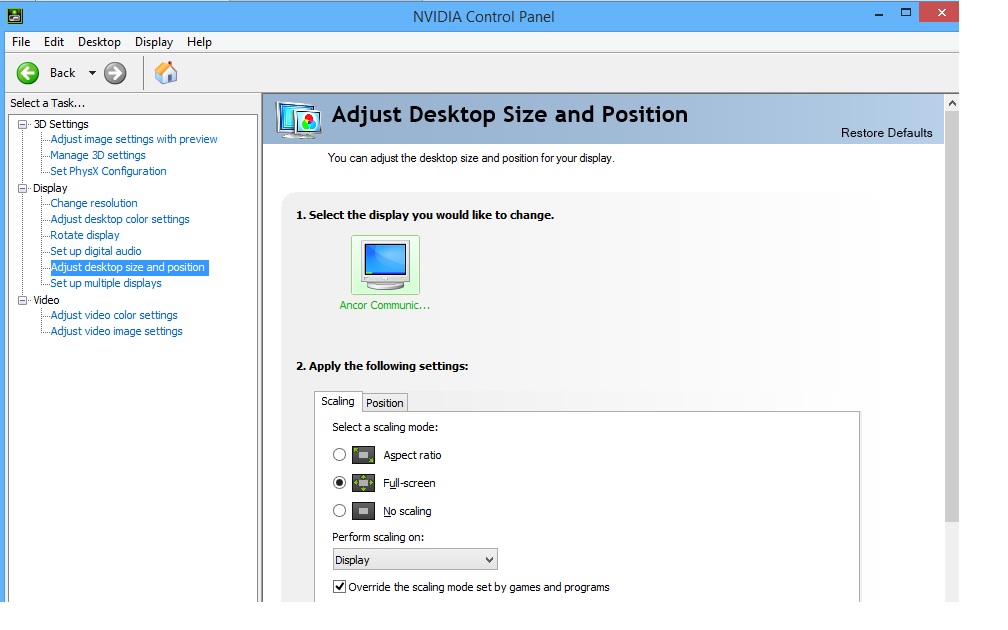Select the Ancor Communic display monitor icon
The image size is (1008, 630).
point(385,265)
